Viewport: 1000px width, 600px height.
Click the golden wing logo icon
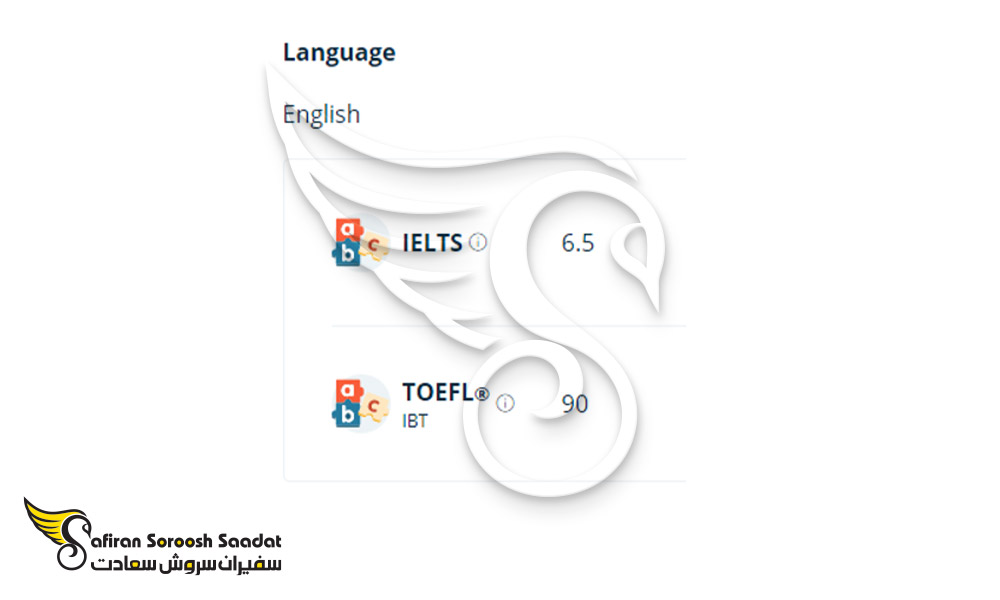pos(56,532)
